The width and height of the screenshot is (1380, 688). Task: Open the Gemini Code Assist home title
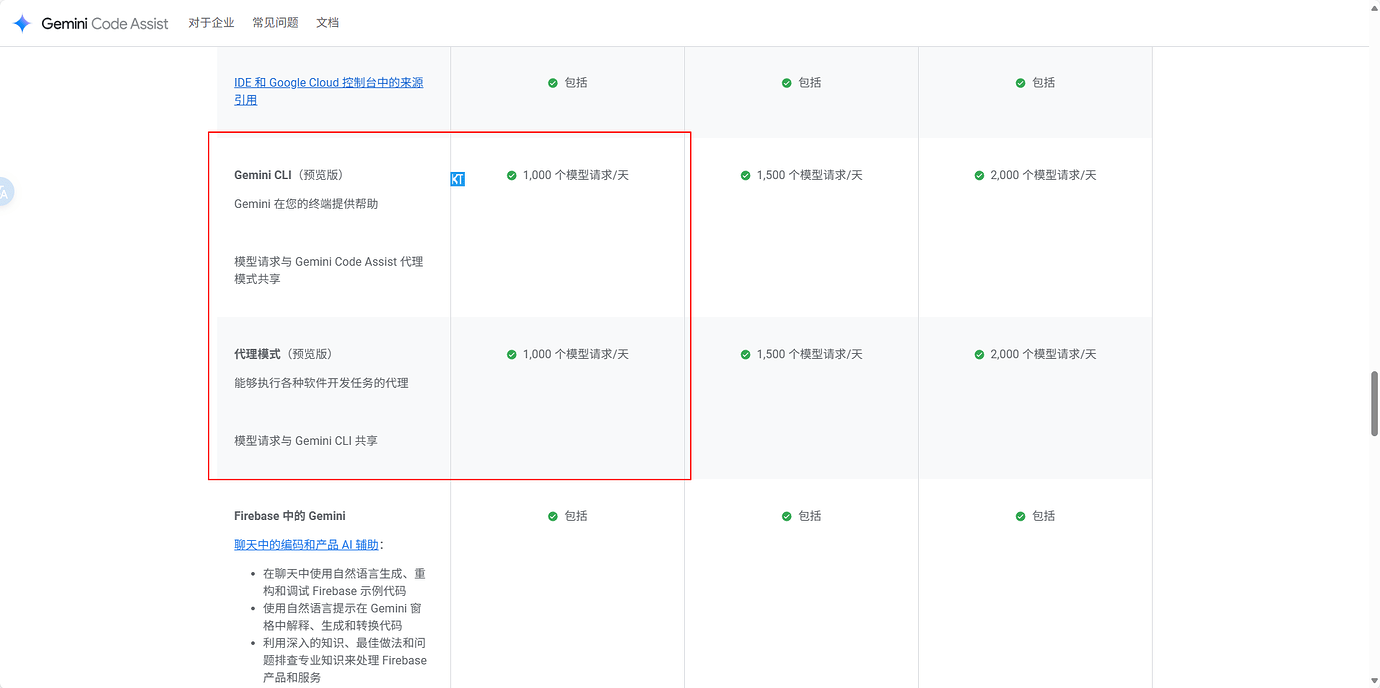point(105,23)
